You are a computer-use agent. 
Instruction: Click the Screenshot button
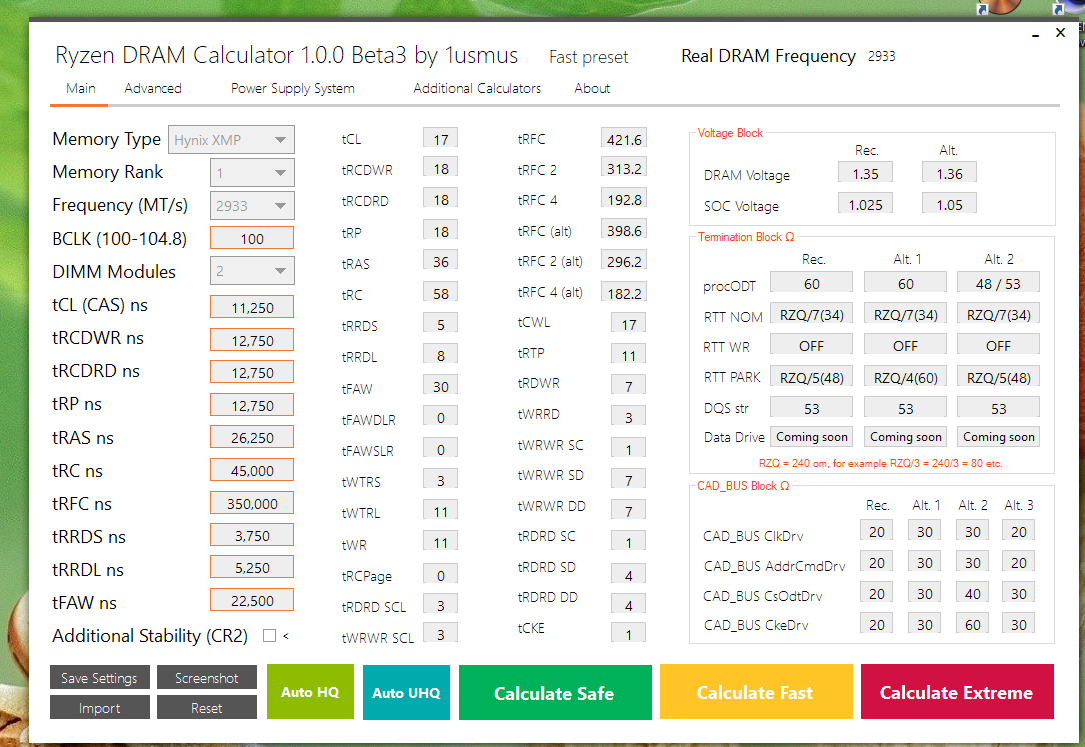[x=206, y=678]
